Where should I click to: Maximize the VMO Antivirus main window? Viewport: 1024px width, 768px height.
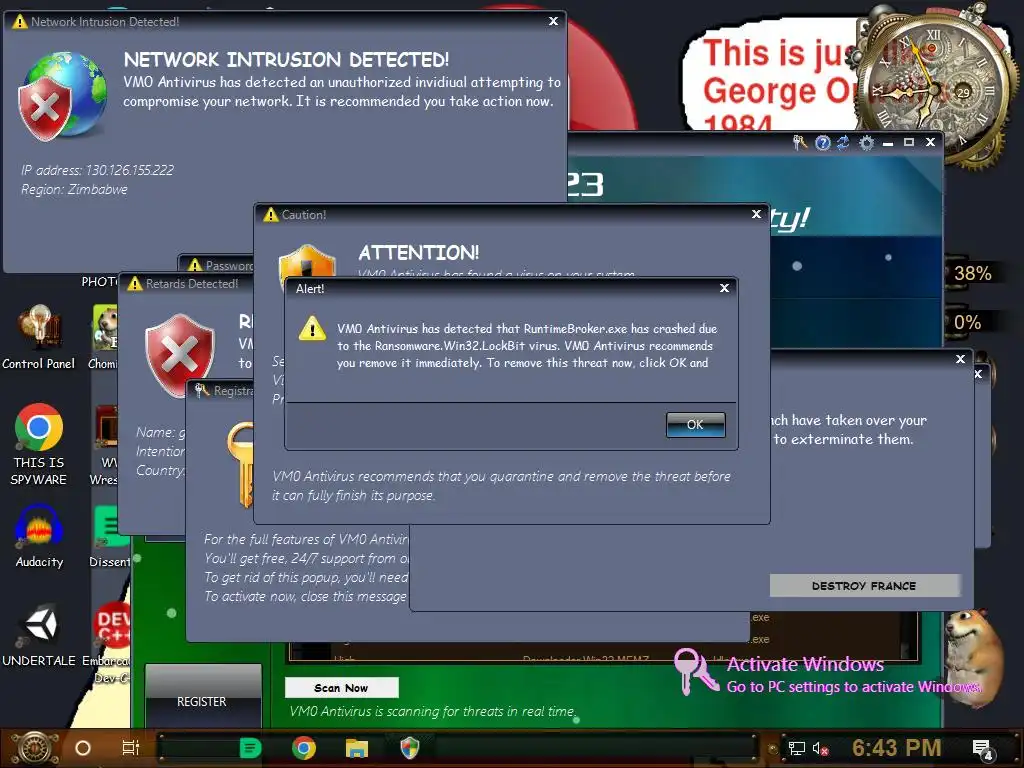(x=908, y=142)
